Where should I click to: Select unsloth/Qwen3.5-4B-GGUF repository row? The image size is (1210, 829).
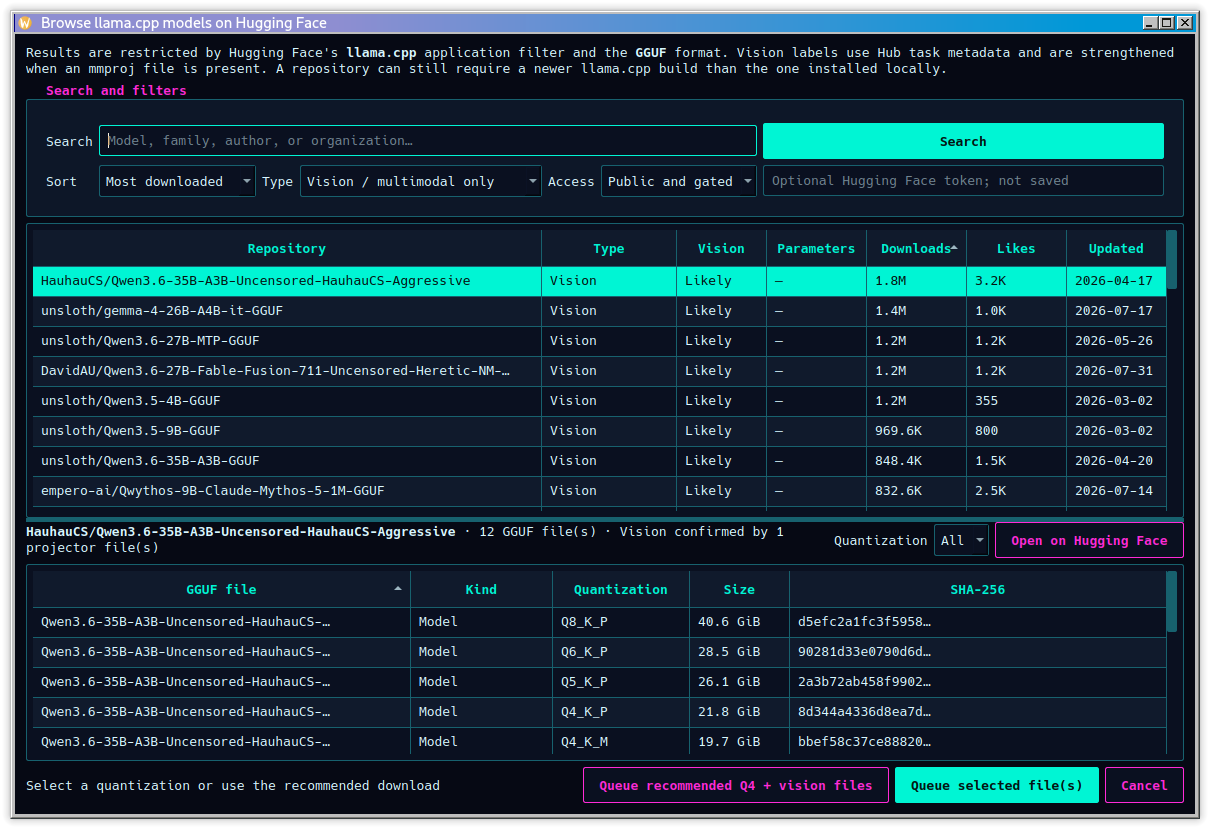tap(599, 401)
